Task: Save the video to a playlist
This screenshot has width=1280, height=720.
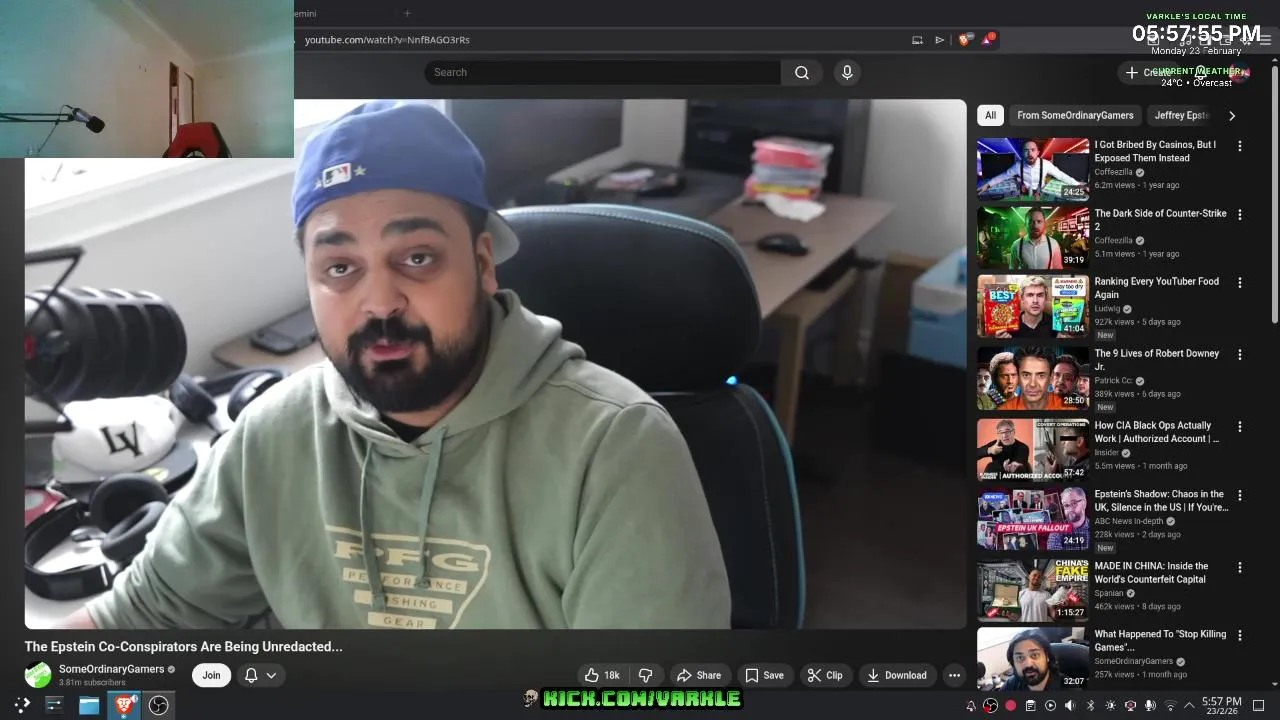Action: point(765,675)
